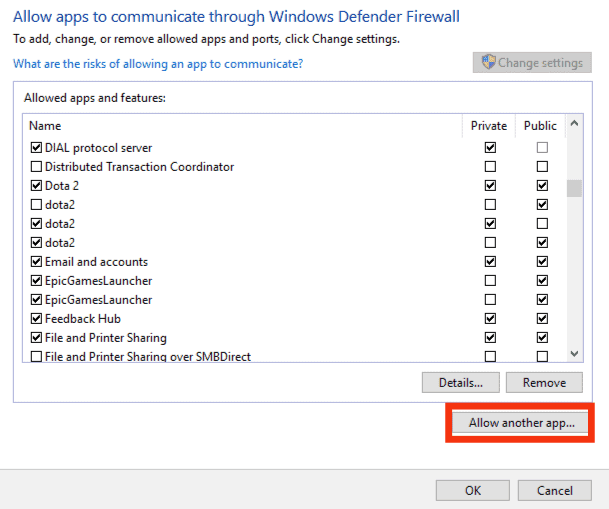Select the DIAL protocol server entry text
Screen dimensions: 609x509
point(98,148)
